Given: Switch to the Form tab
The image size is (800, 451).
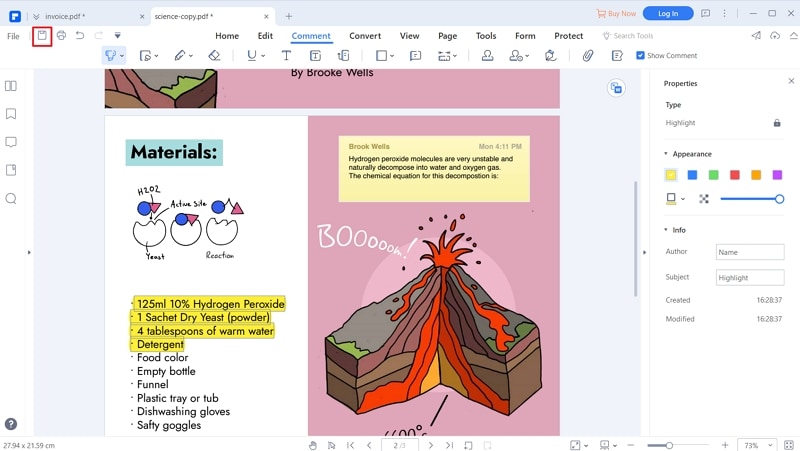Looking at the screenshot, I should coord(525,36).
